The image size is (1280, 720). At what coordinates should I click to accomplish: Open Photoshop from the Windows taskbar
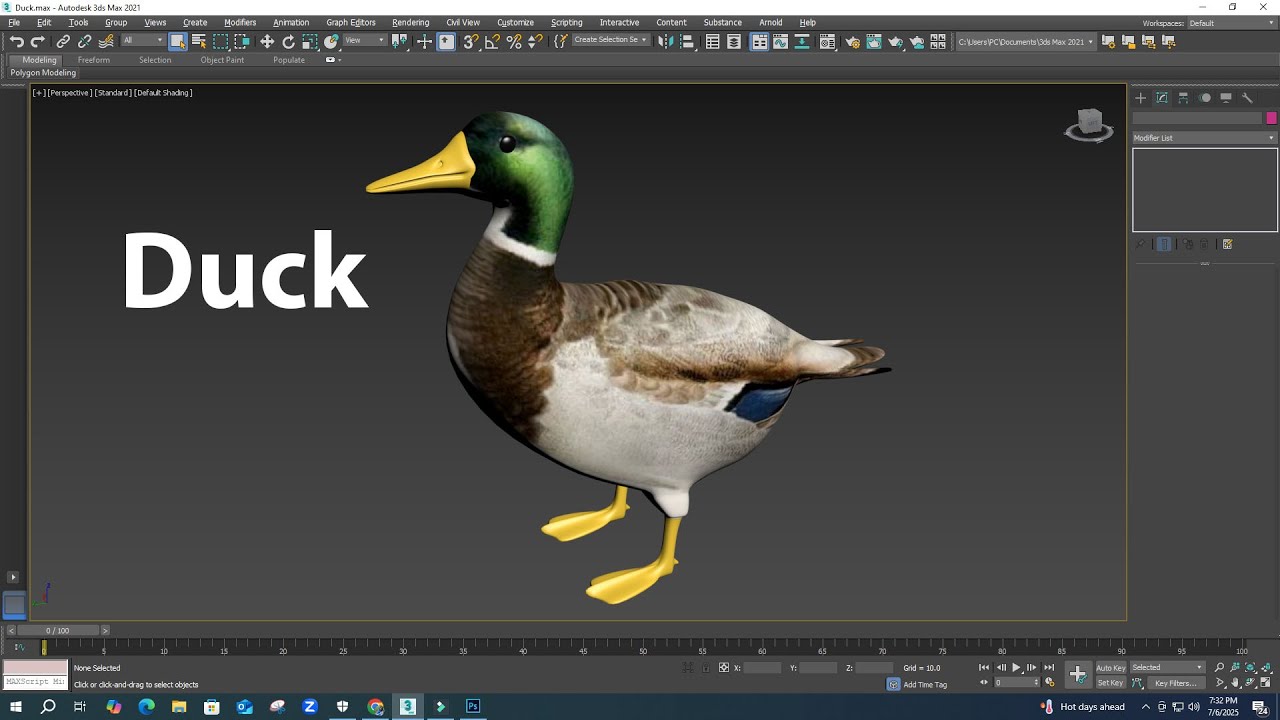[x=473, y=707]
